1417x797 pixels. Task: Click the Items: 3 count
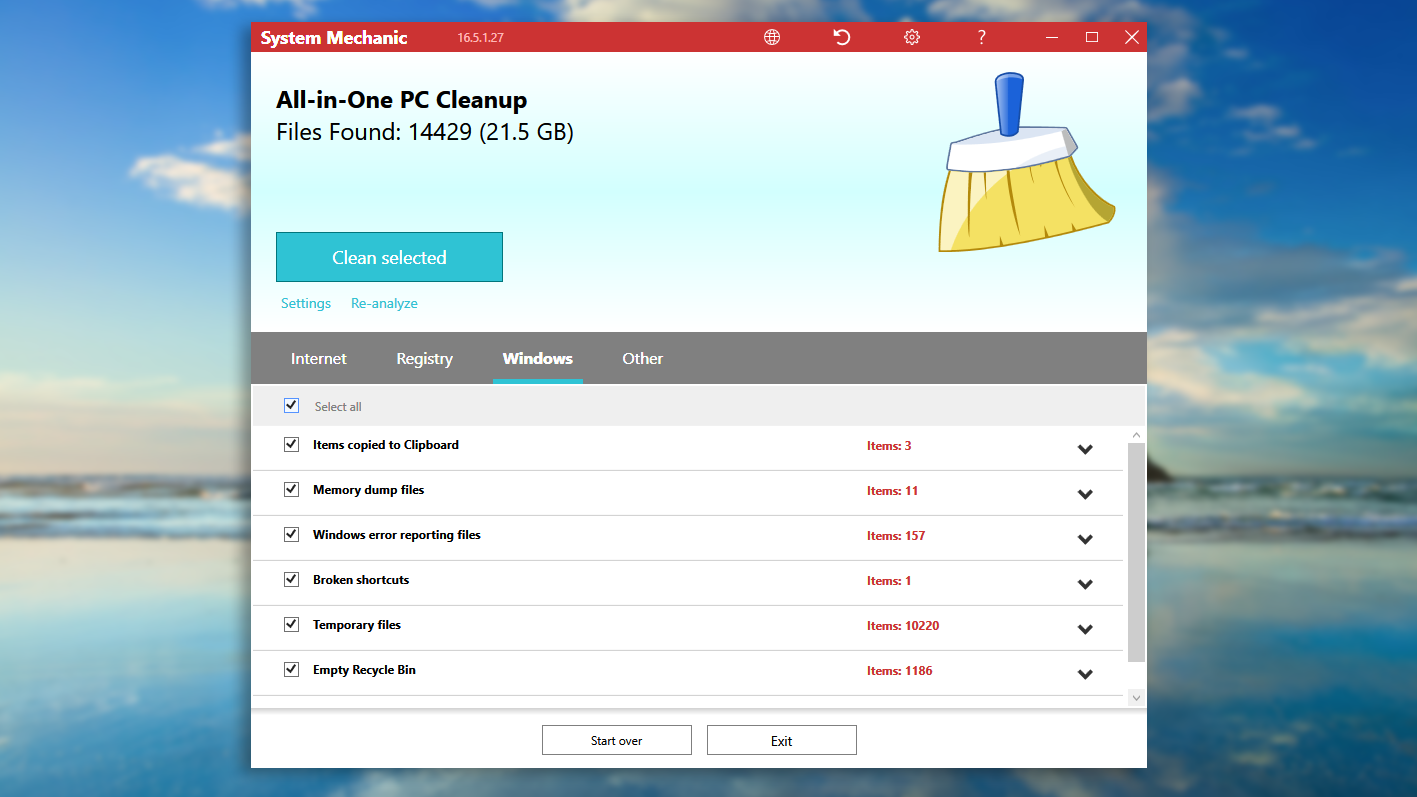tap(889, 446)
